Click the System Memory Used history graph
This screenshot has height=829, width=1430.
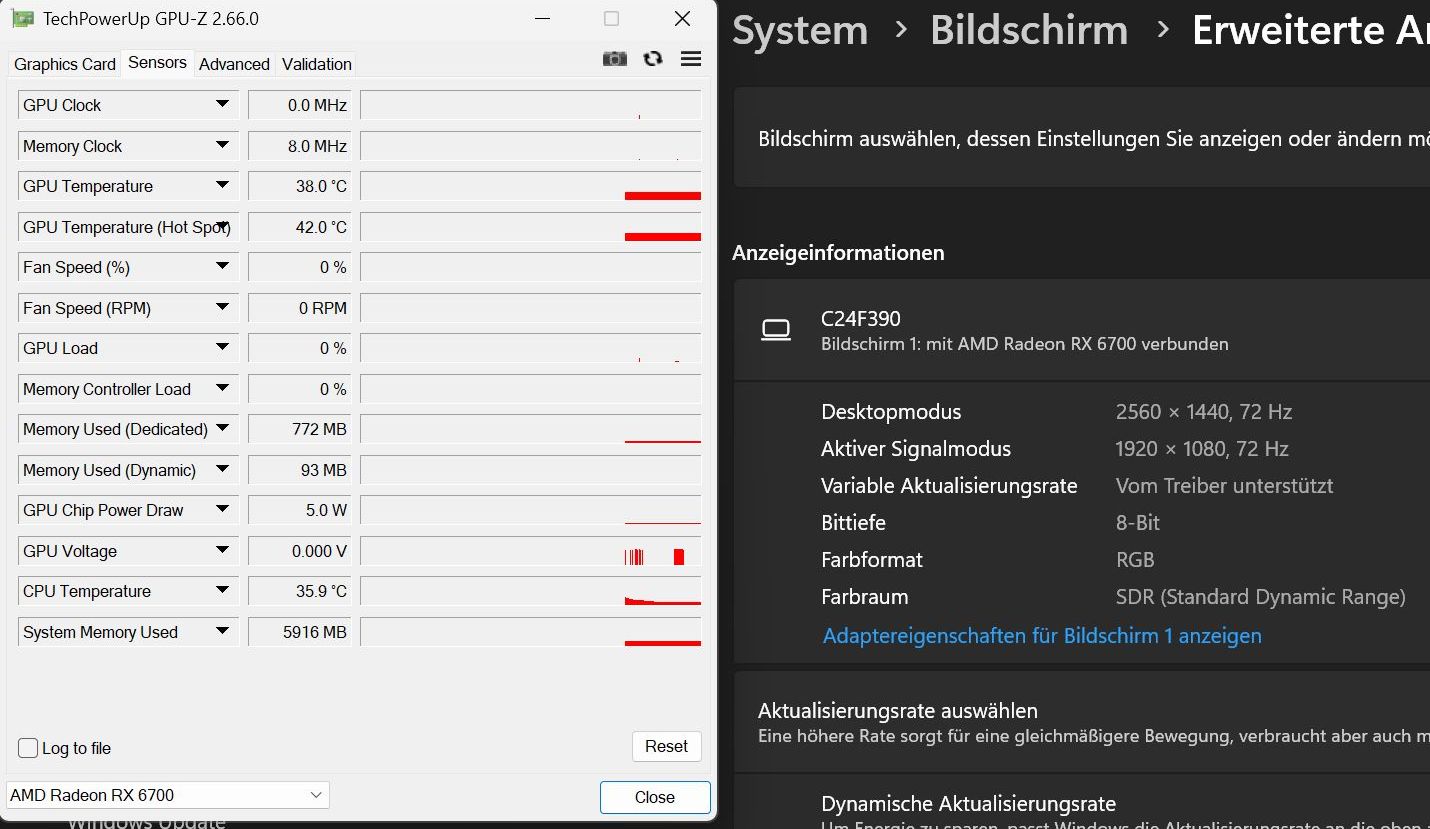click(x=531, y=632)
